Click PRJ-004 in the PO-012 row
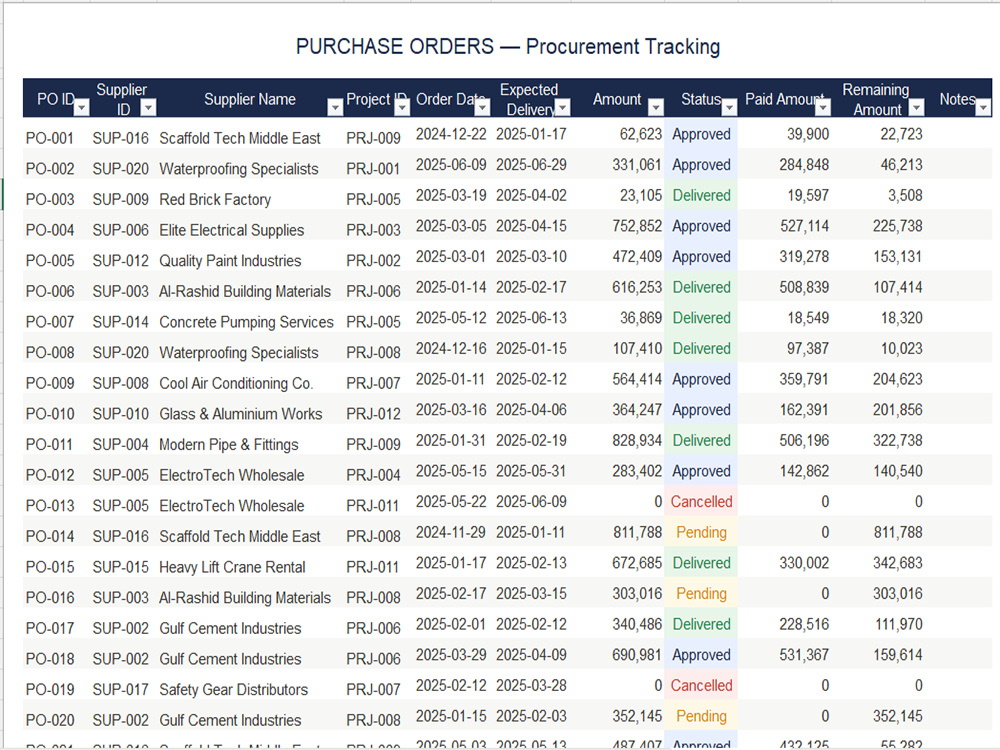 coord(373,475)
